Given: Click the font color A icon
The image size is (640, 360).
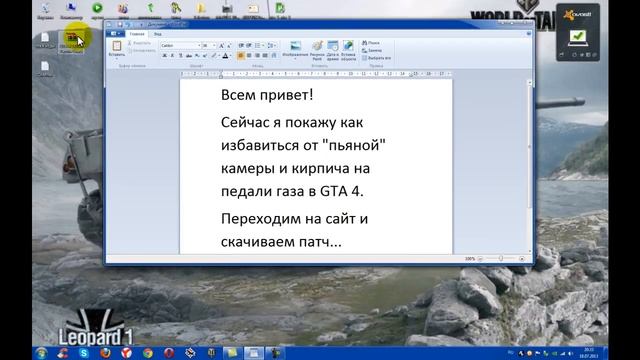Looking at the screenshot, I should click(225, 56).
